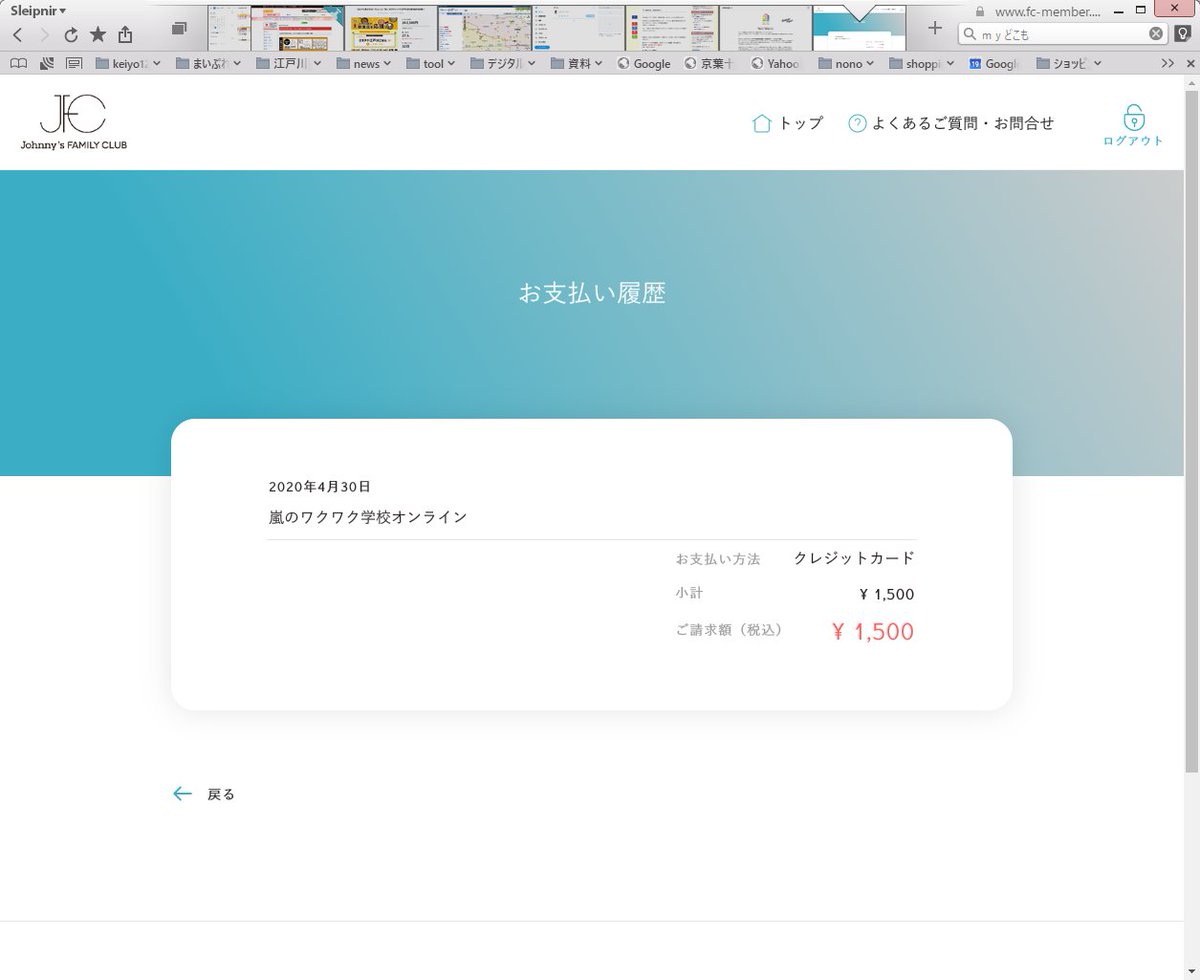Click the logout padlock icon

pyautogui.click(x=1133, y=117)
